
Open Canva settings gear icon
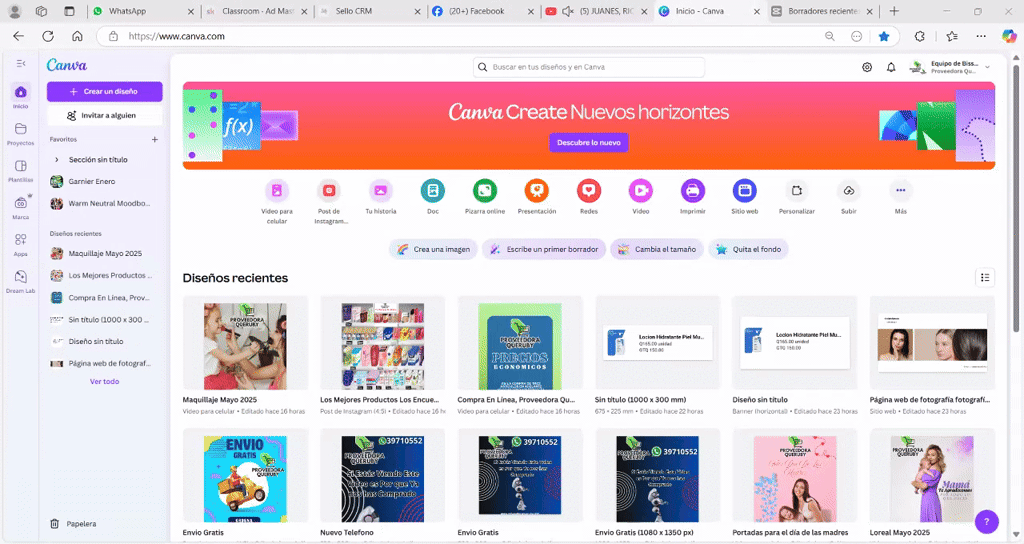pos(867,67)
